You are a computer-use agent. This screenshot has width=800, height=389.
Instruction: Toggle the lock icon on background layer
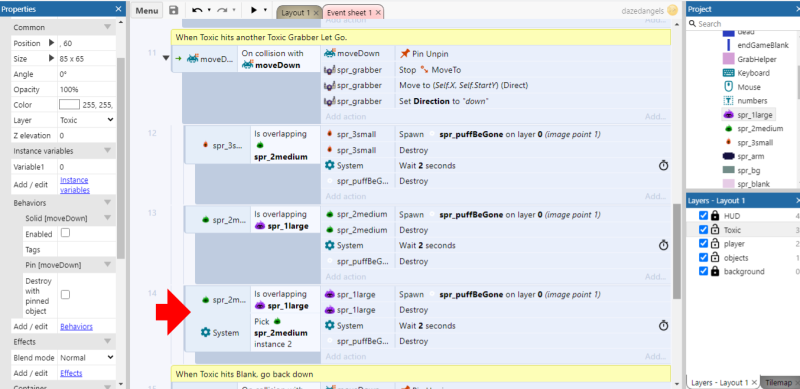[715, 271]
